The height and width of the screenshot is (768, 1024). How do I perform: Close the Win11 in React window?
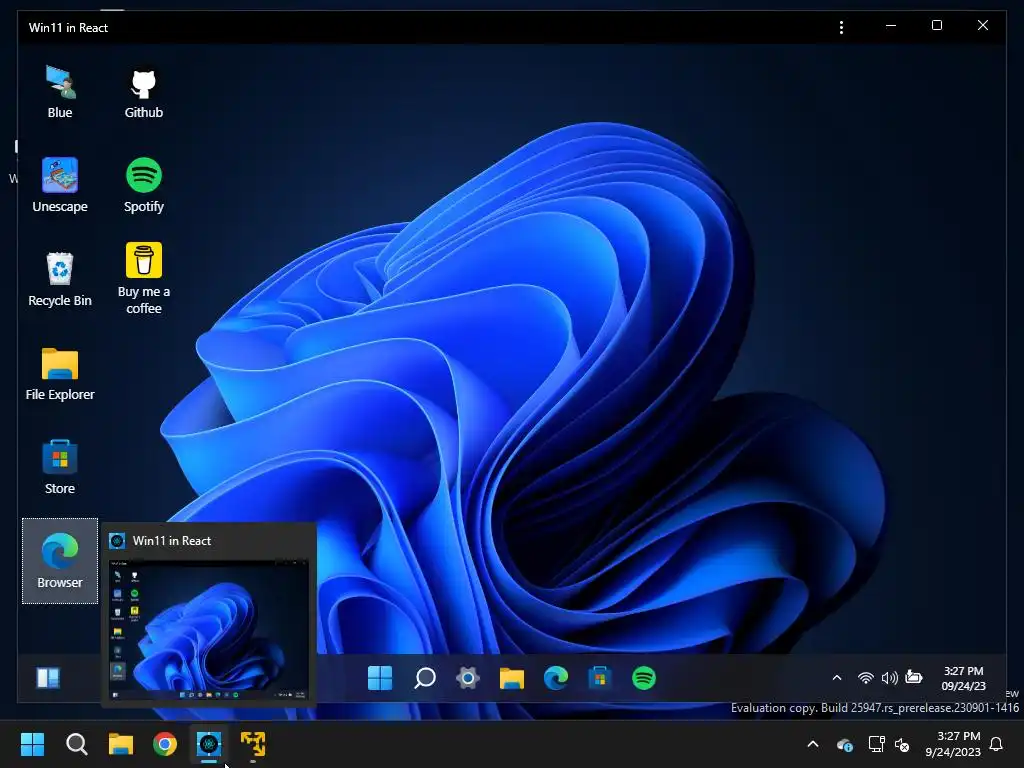tap(982, 25)
